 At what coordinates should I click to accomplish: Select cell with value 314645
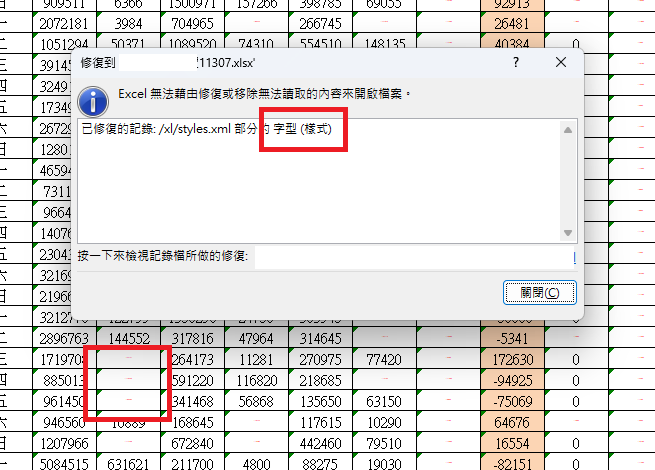pos(320,338)
